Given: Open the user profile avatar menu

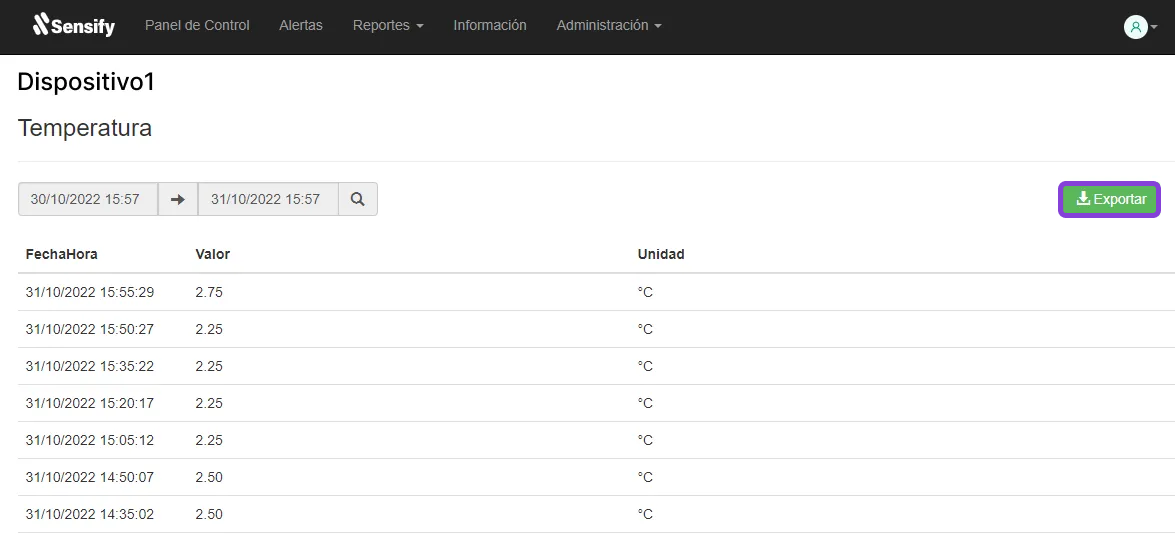Looking at the screenshot, I should coord(1135,27).
